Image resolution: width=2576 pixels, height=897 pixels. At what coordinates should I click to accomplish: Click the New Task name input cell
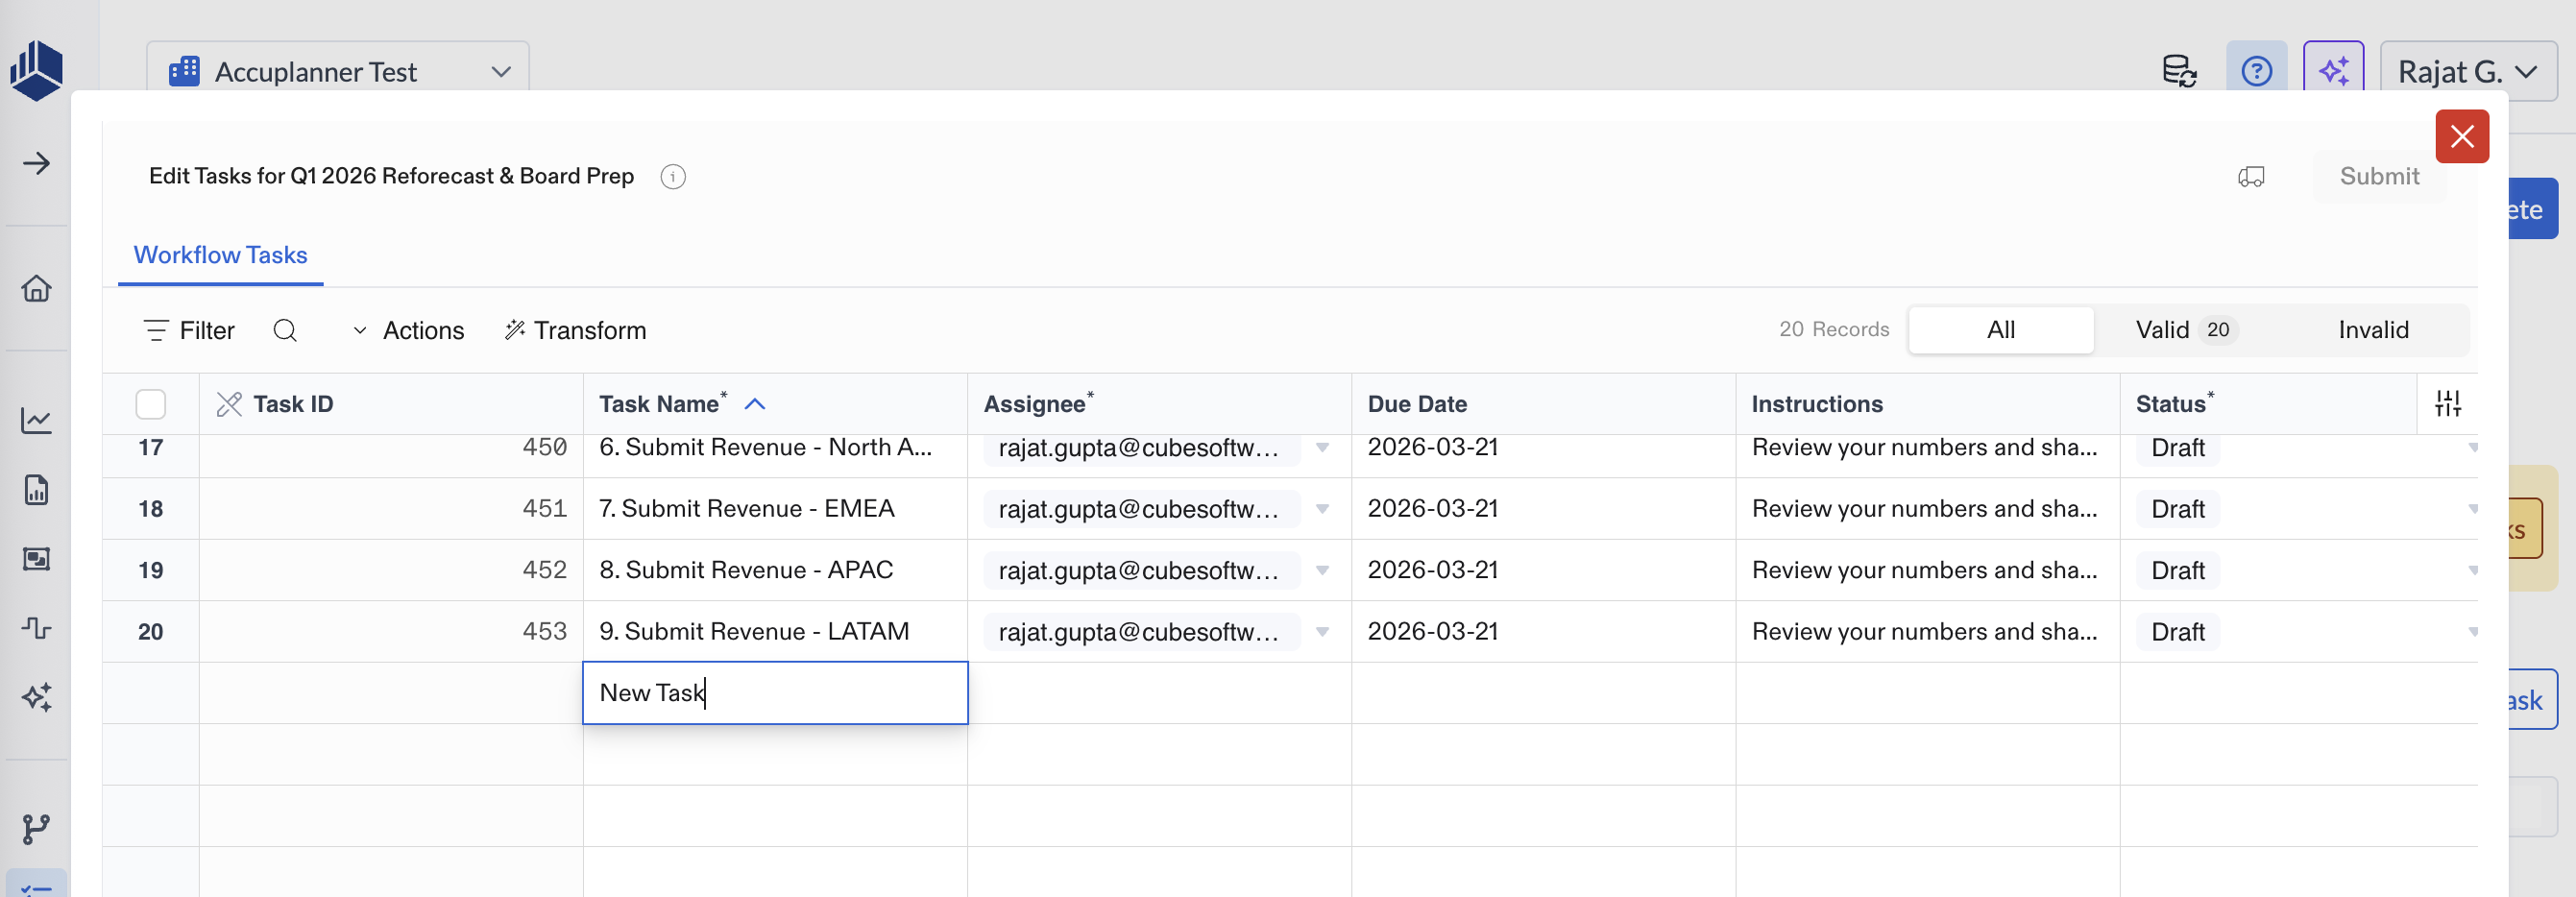tap(775, 693)
